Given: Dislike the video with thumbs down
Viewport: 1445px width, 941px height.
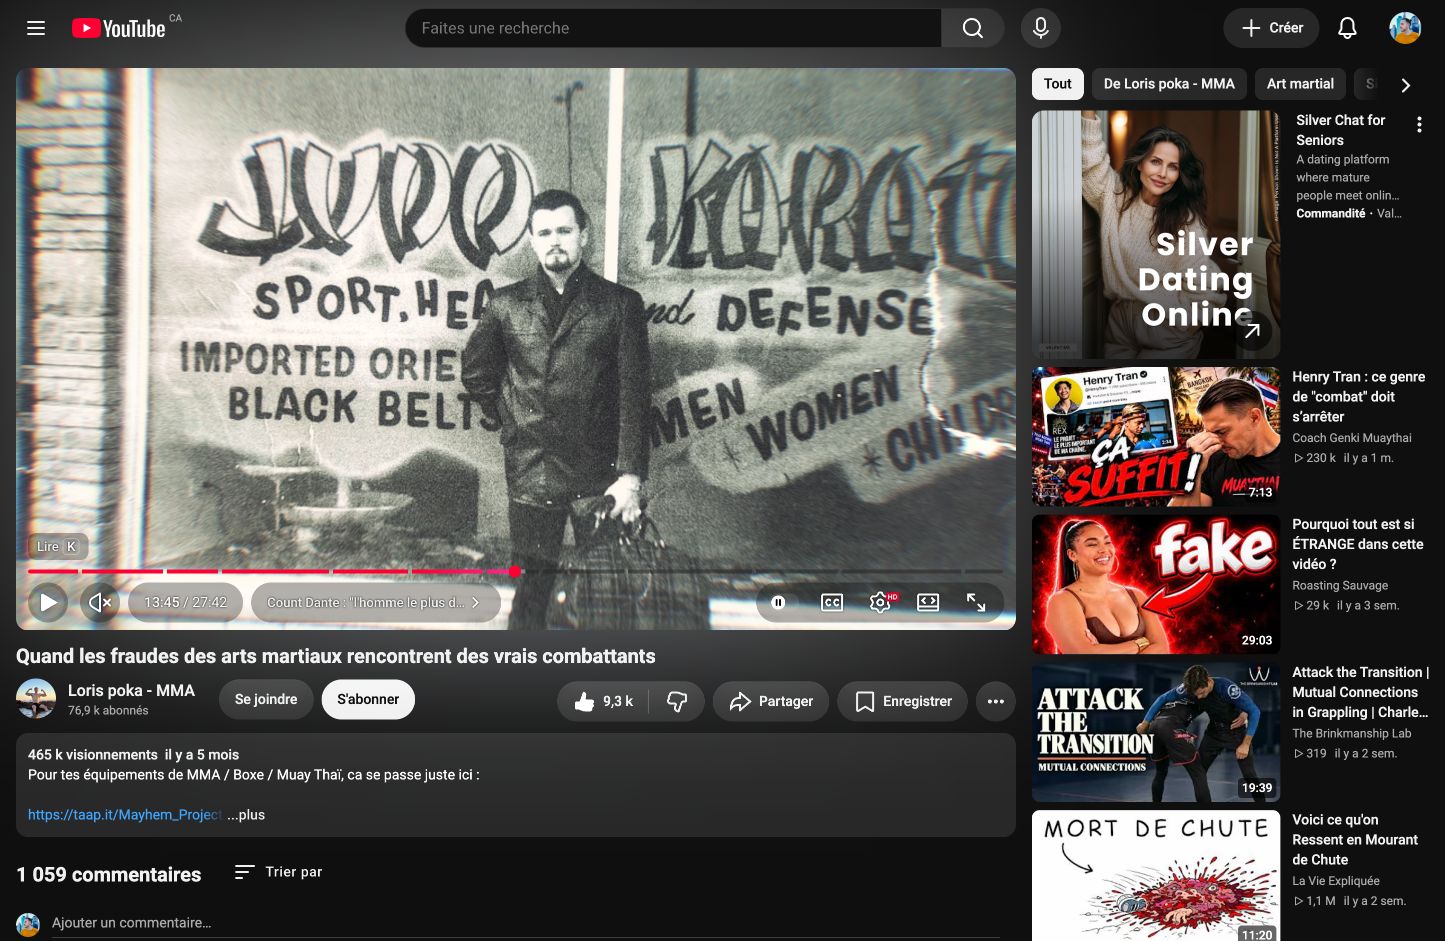Looking at the screenshot, I should click(x=677, y=702).
